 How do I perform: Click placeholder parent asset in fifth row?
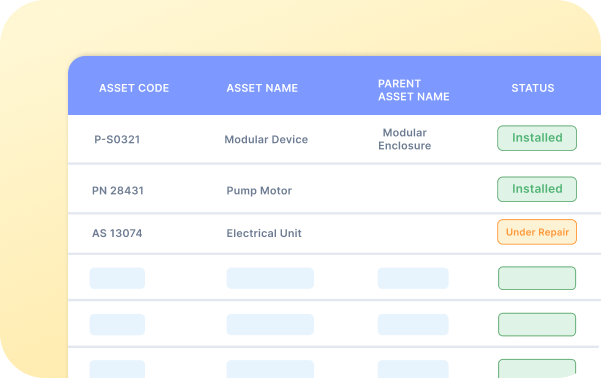point(413,324)
